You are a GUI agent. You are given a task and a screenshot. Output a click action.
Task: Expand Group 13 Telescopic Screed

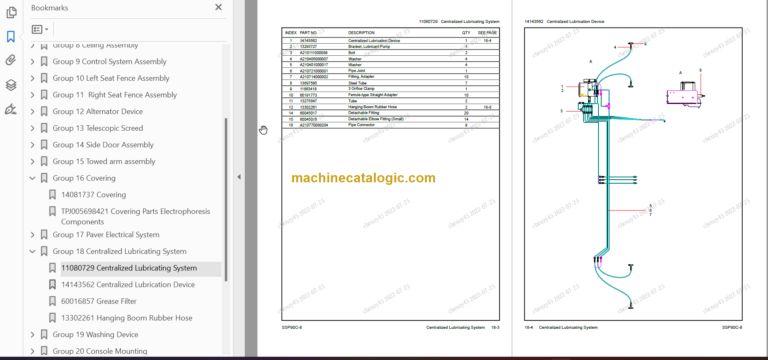(32, 128)
